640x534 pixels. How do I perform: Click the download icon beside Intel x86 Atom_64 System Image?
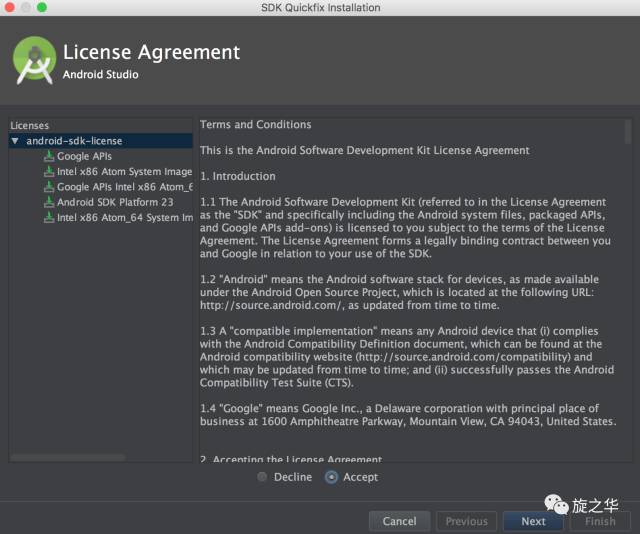[49, 217]
